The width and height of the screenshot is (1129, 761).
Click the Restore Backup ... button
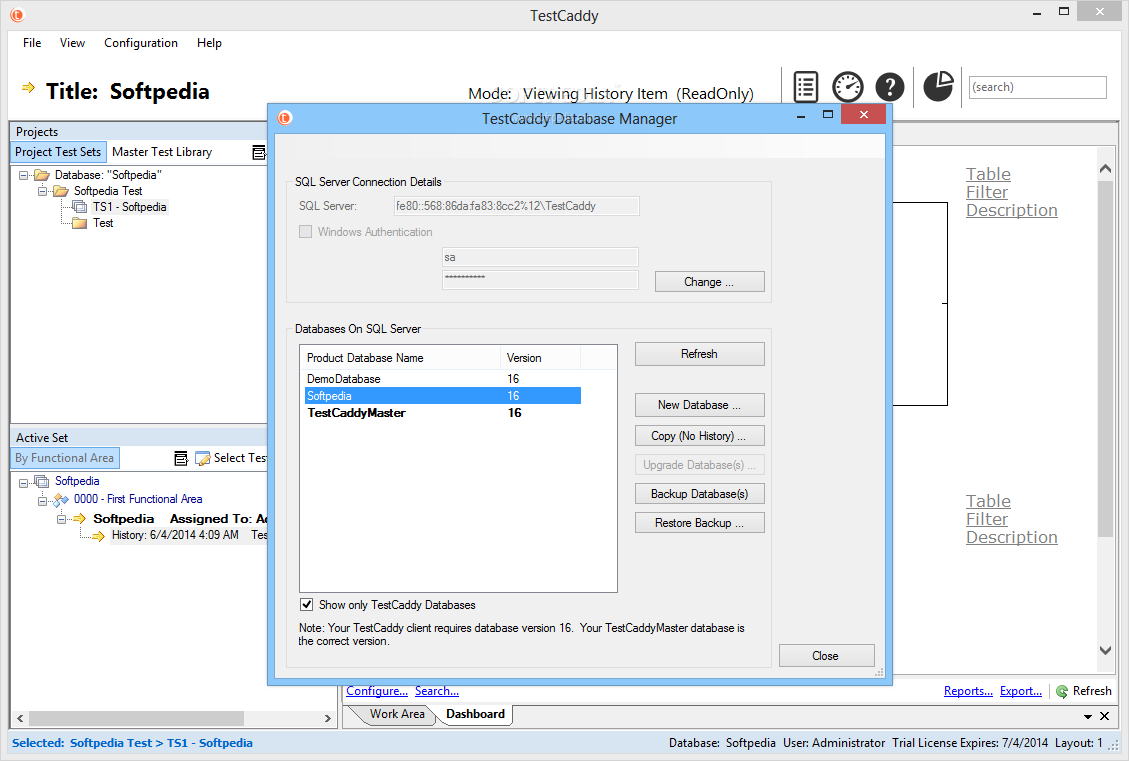click(x=699, y=523)
